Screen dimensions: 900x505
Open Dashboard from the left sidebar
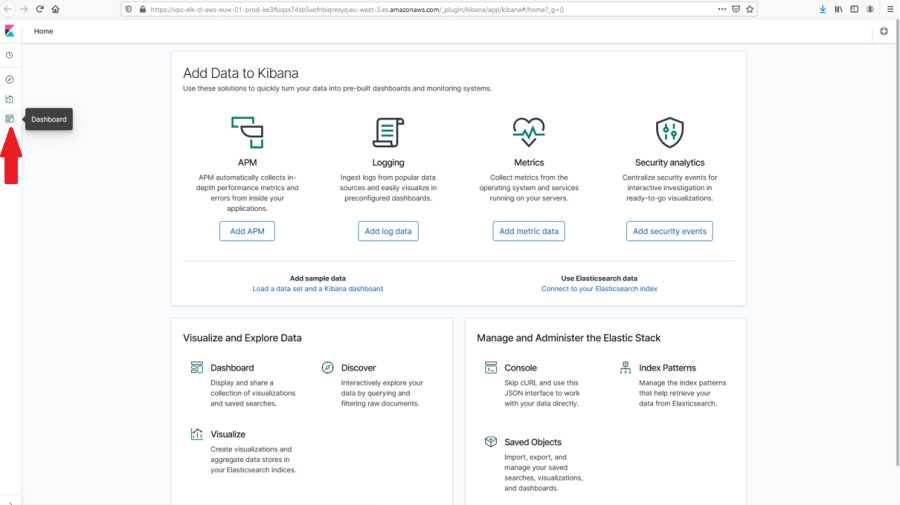click(x=10, y=119)
